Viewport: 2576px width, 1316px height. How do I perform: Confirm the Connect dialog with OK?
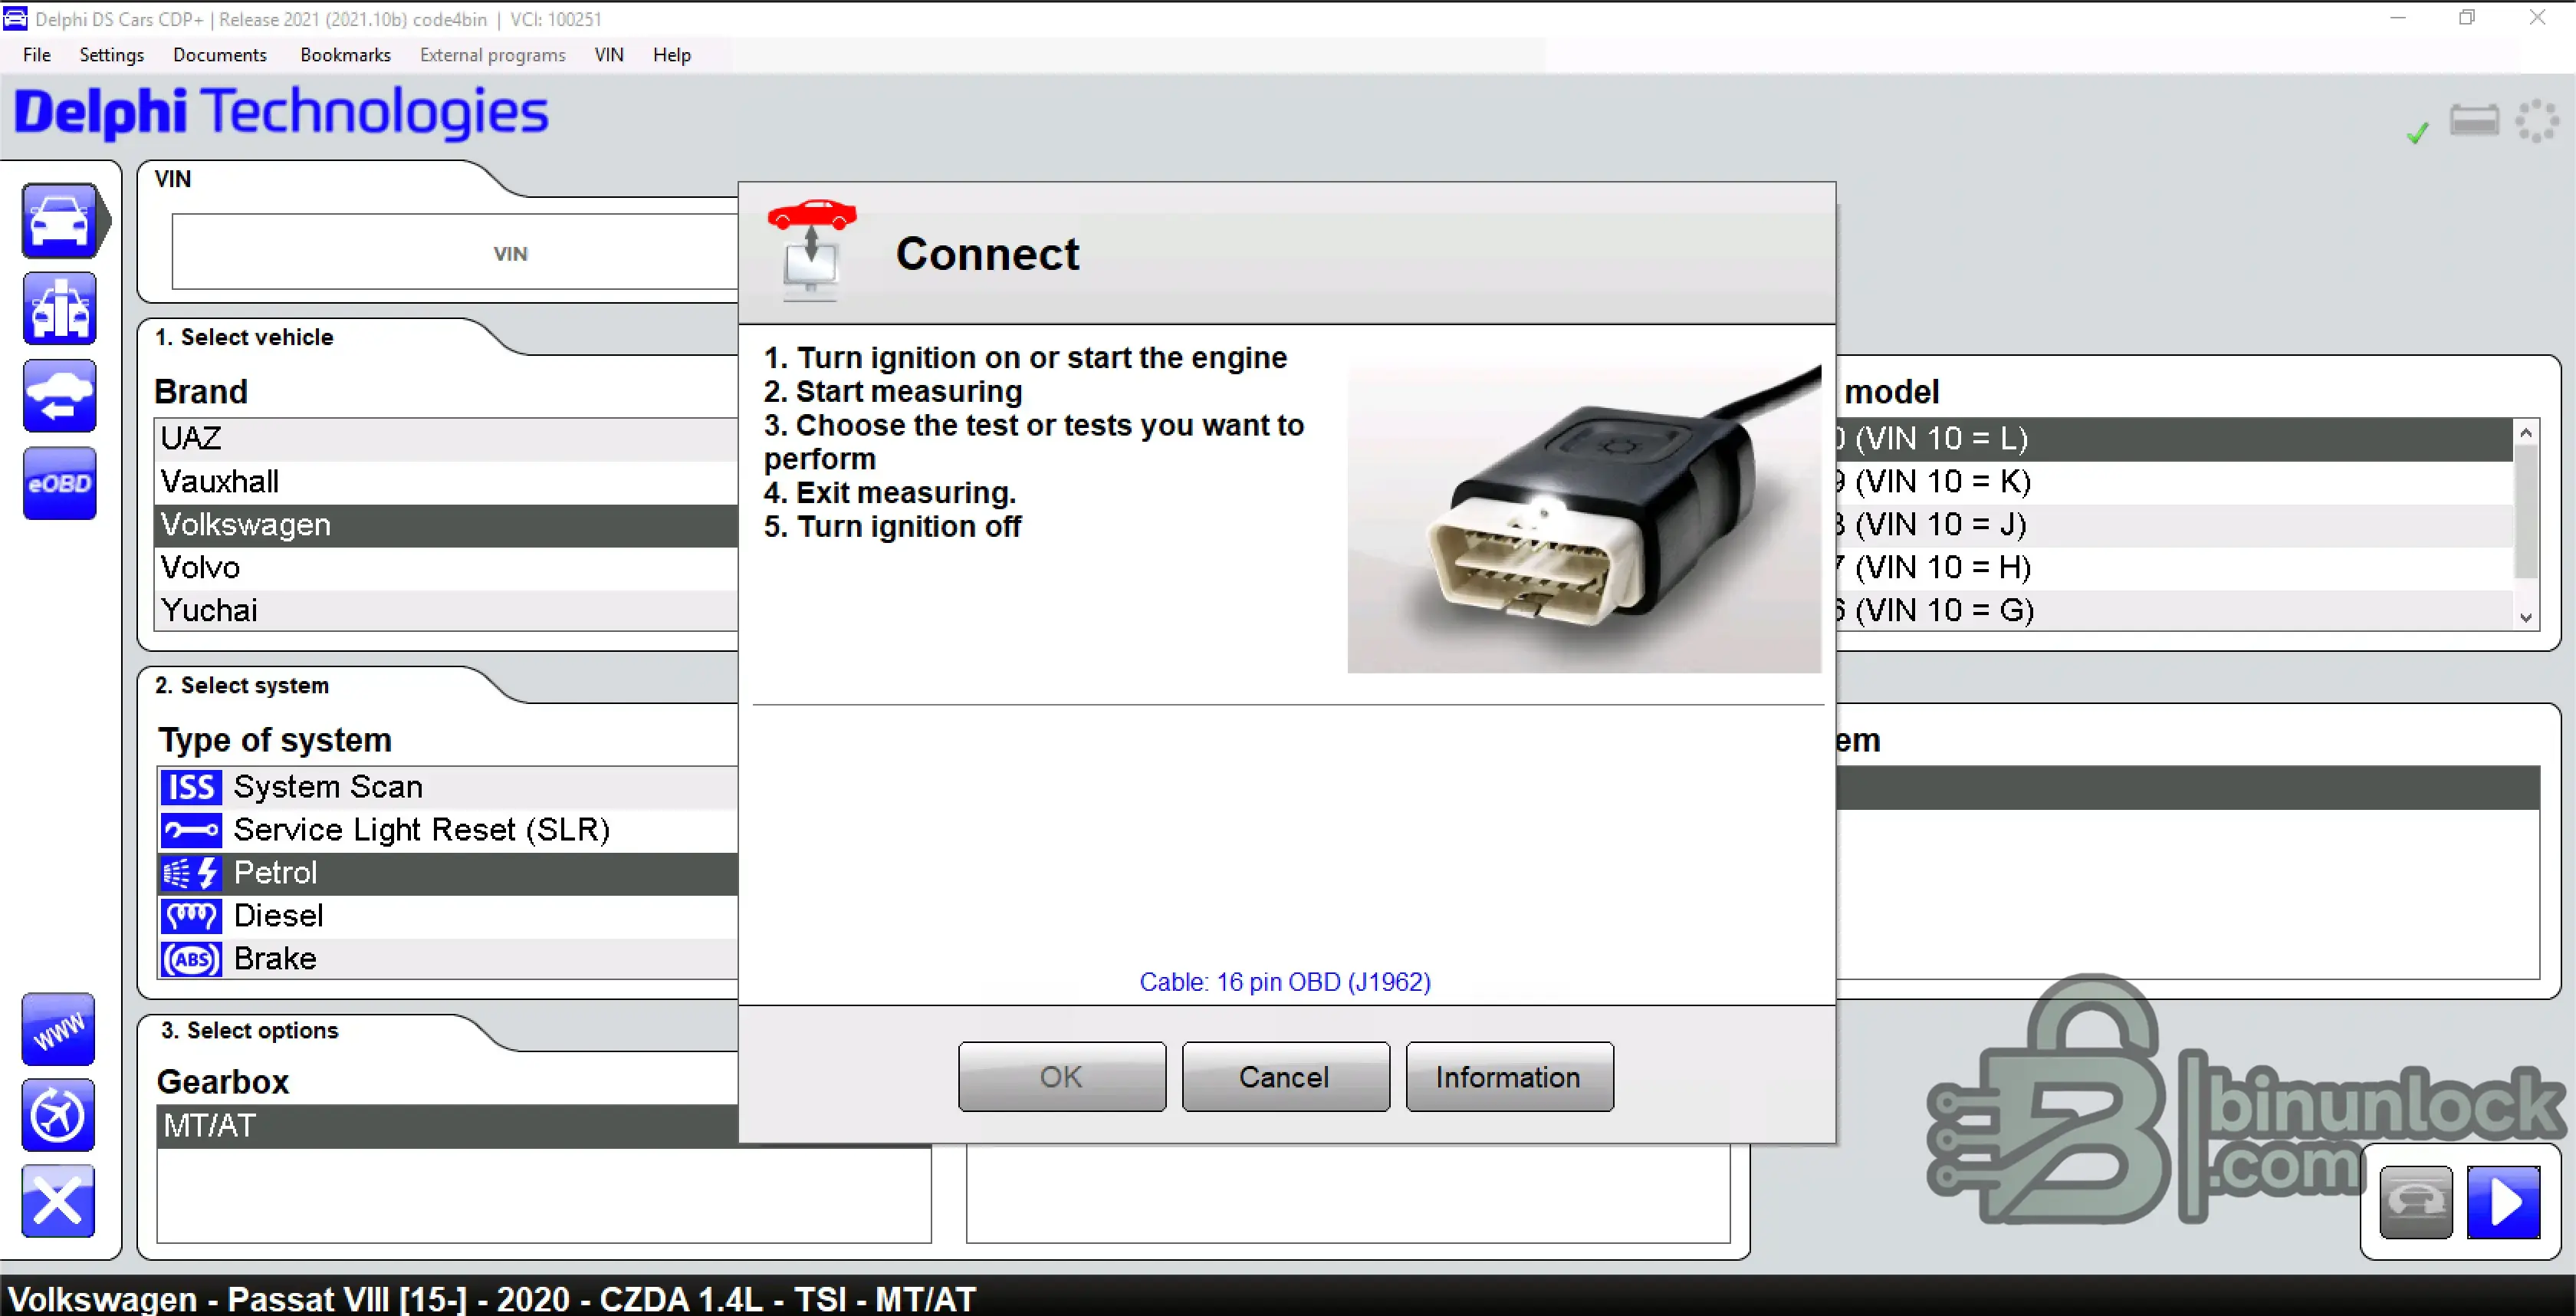coord(1062,1077)
